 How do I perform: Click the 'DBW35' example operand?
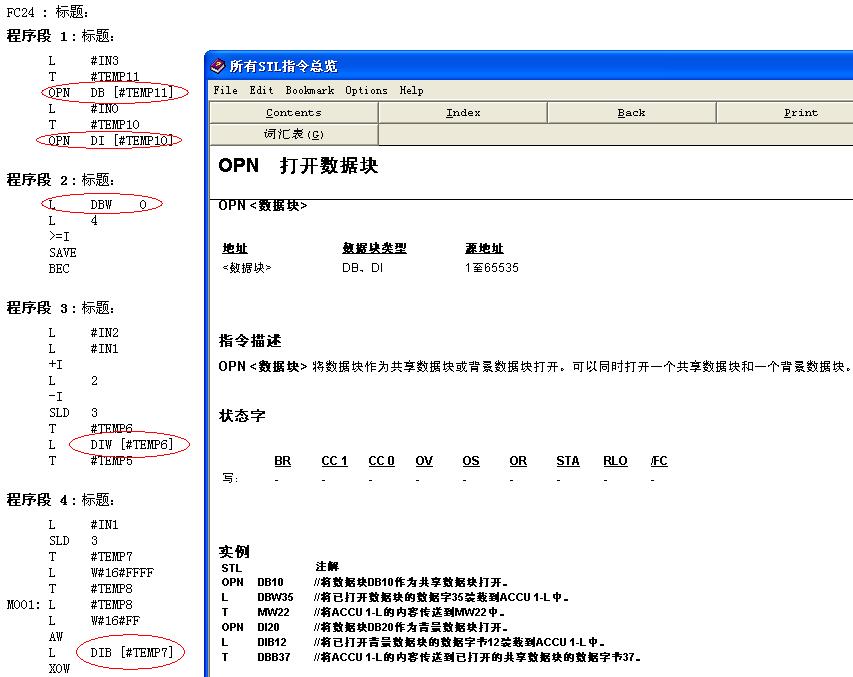pyautogui.click(x=275, y=598)
